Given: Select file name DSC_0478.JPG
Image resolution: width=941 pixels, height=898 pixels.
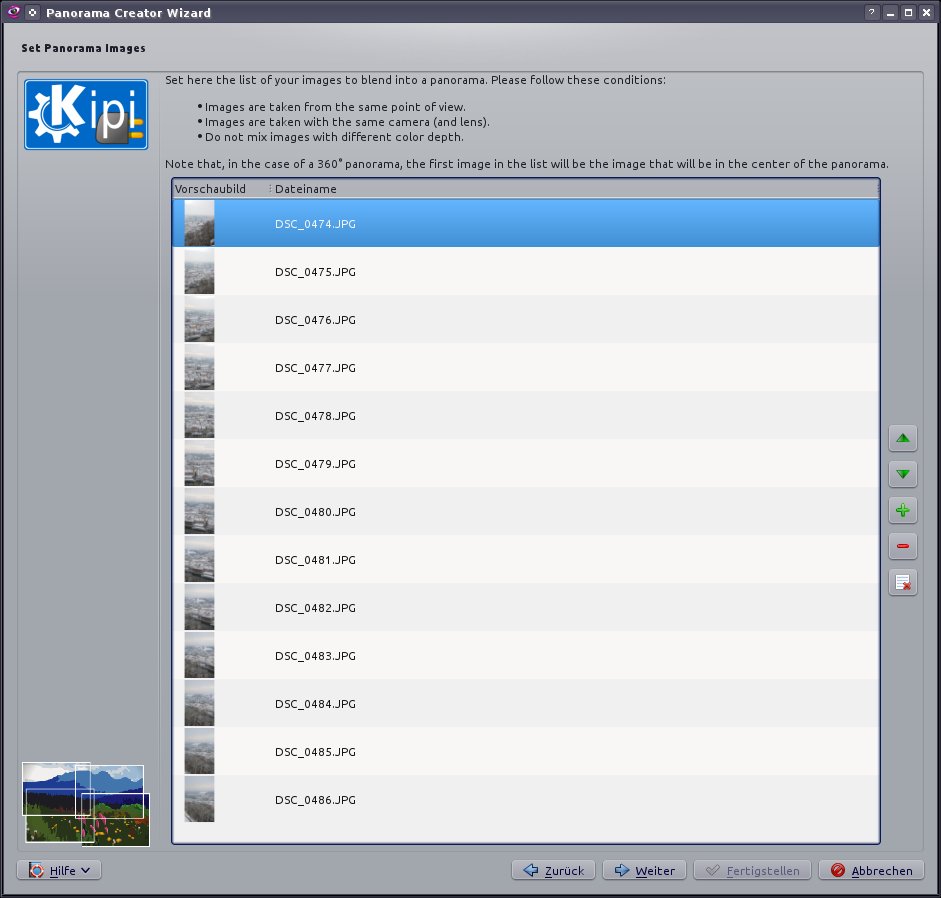Looking at the screenshot, I should (x=315, y=416).
